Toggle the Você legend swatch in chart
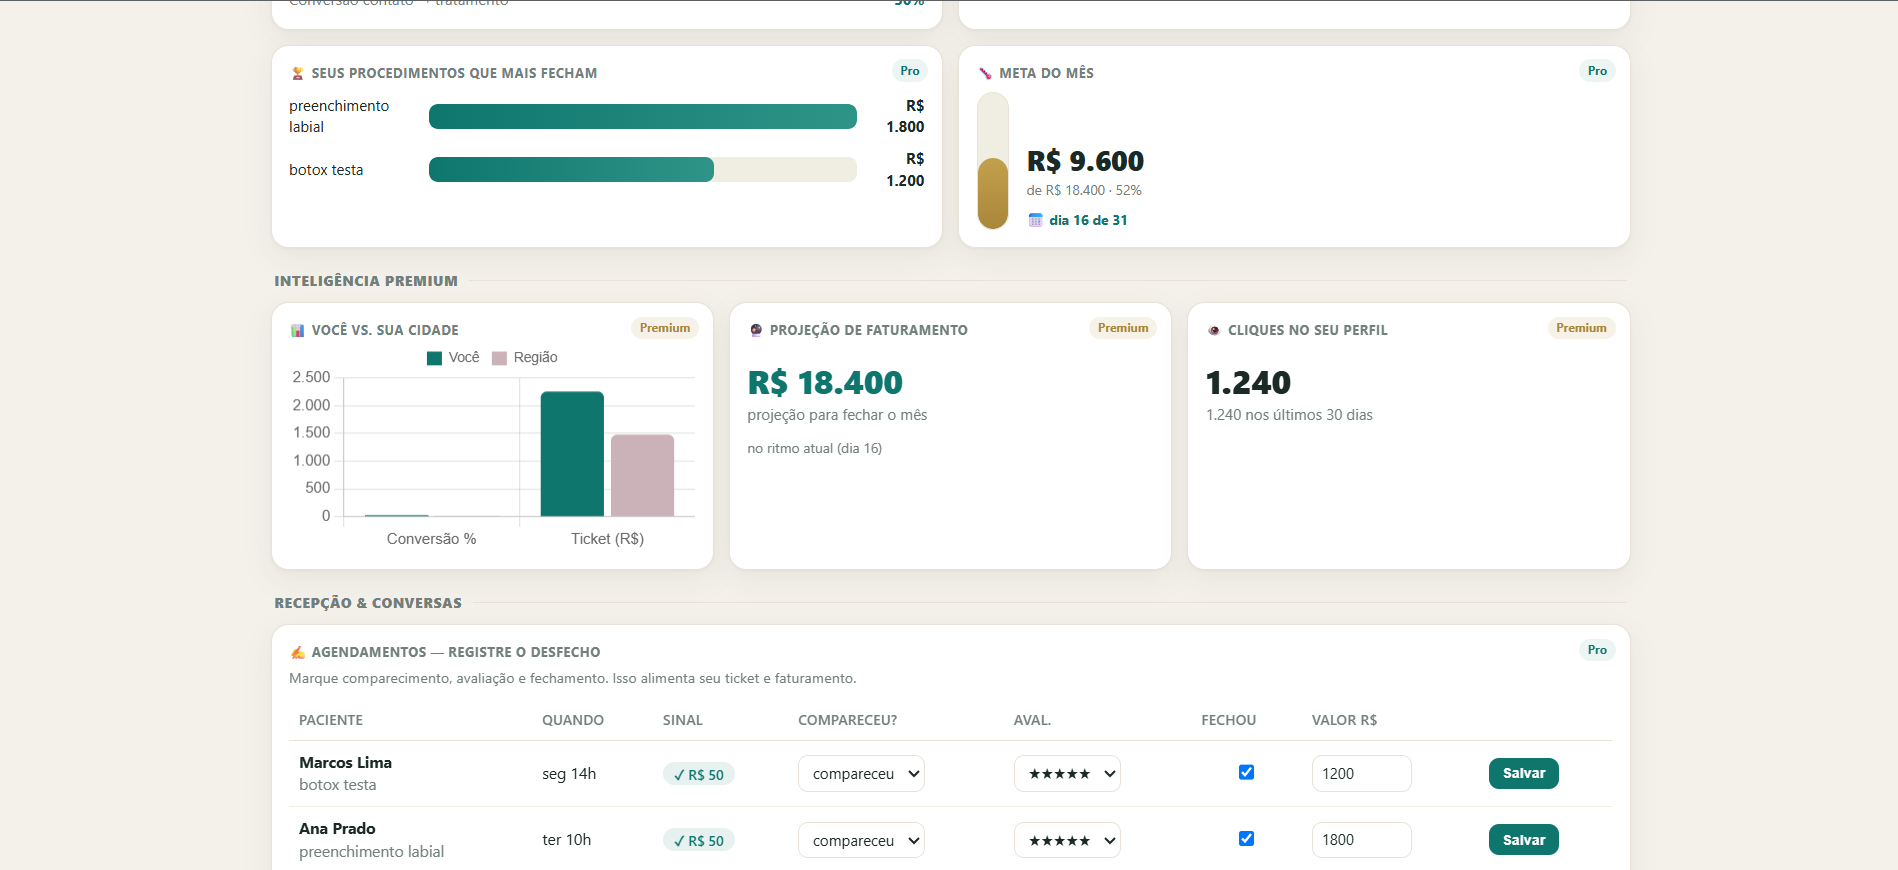This screenshot has width=1898, height=870. point(434,358)
